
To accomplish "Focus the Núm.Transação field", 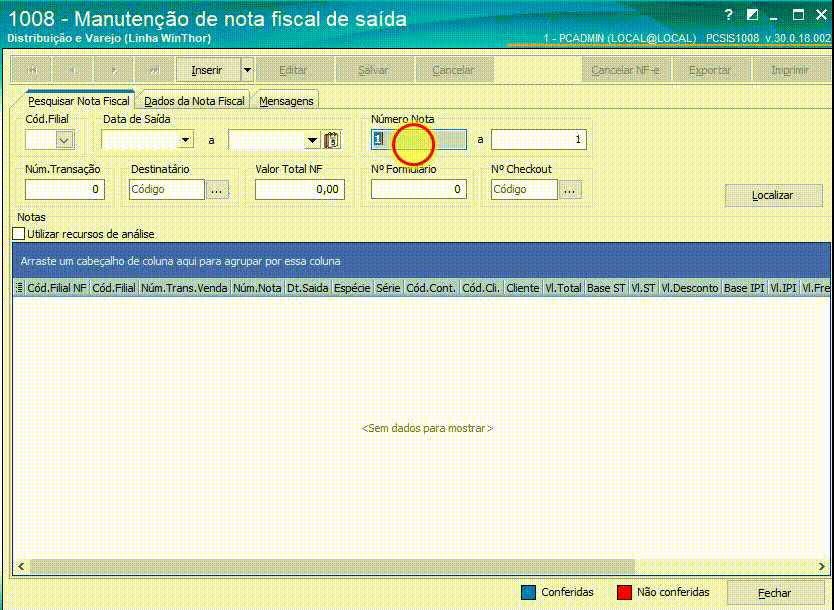I will pos(65,189).
